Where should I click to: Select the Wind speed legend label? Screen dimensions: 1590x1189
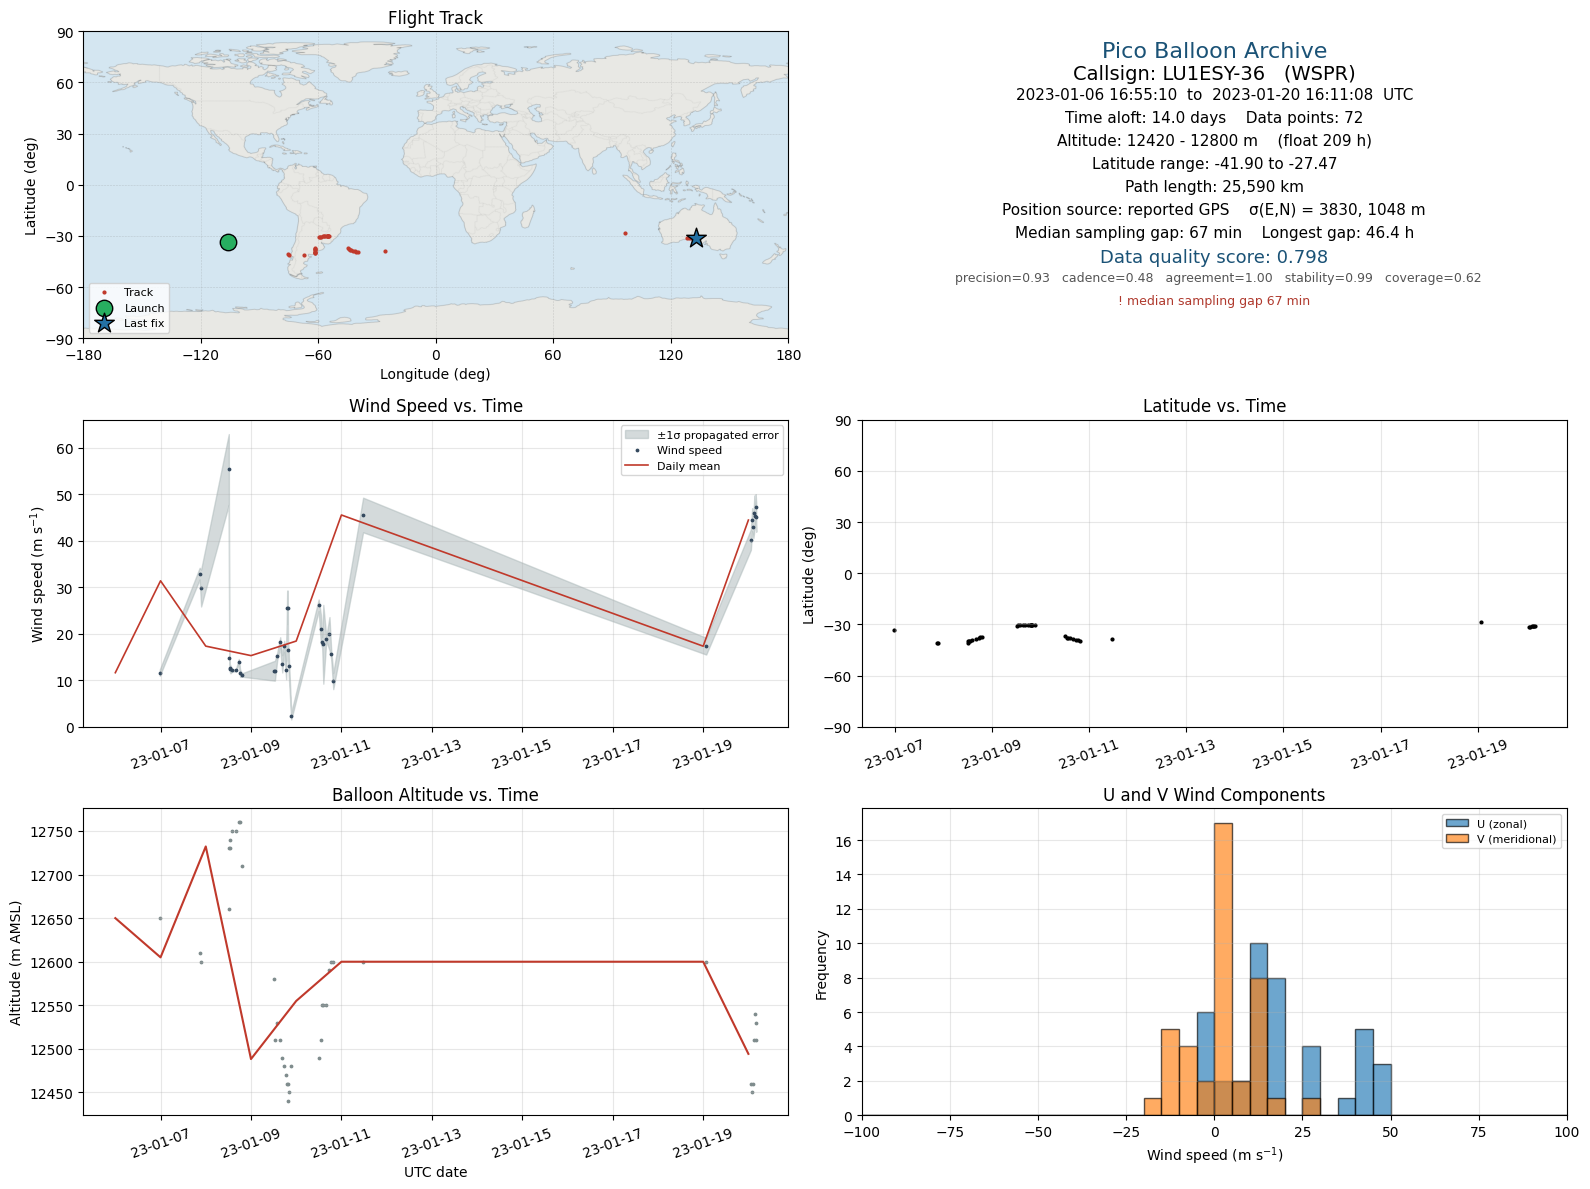(x=689, y=451)
